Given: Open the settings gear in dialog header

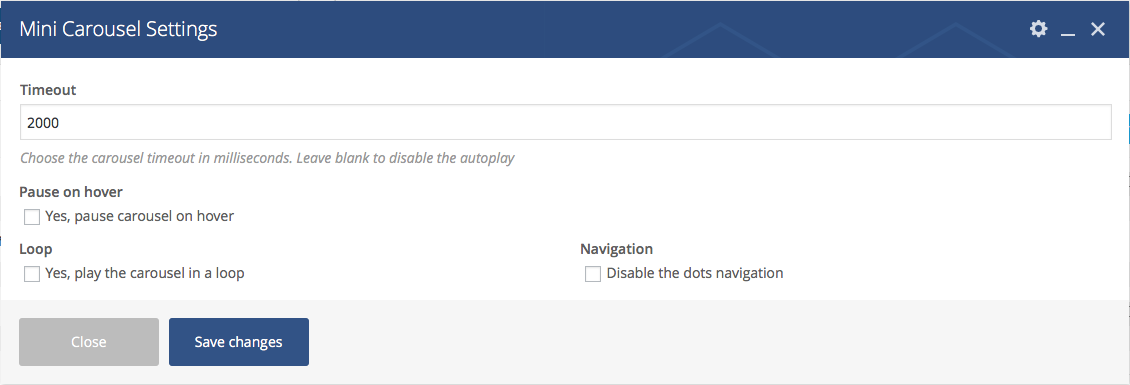Looking at the screenshot, I should point(1038,29).
